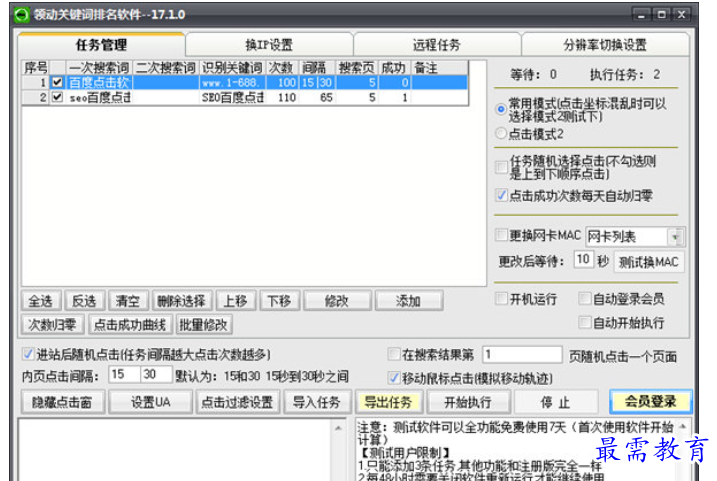
Task: Click the notice panel scrollbar up arrow
Action: pos(683,427)
